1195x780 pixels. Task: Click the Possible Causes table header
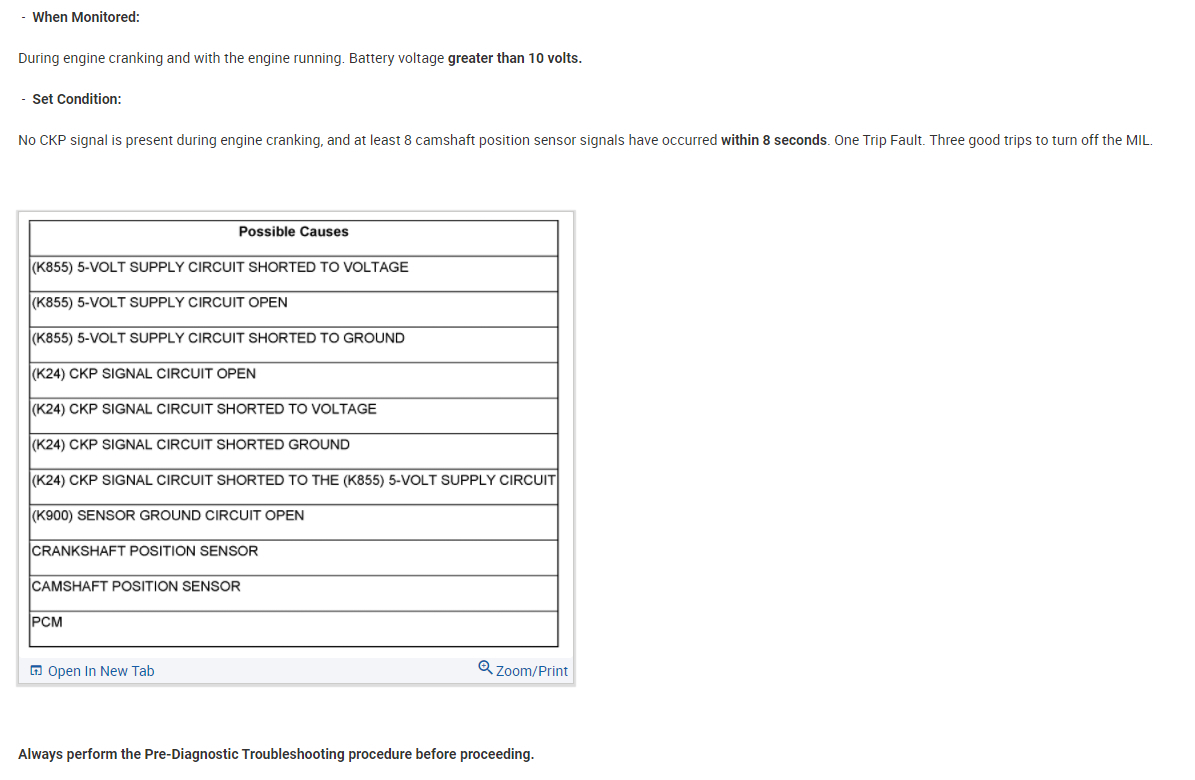click(293, 232)
